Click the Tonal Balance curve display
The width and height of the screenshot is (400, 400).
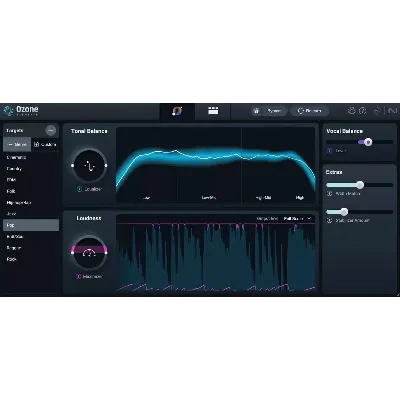coord(216,164)
